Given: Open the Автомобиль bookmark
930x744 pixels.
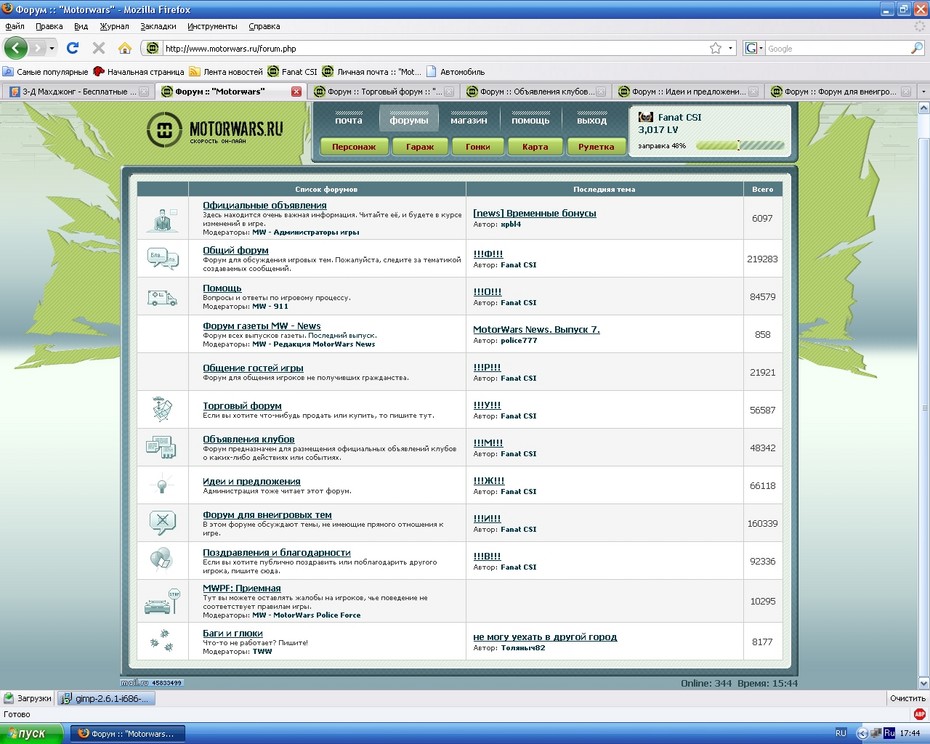Looking at the screenshot, I should coord(456,72).
